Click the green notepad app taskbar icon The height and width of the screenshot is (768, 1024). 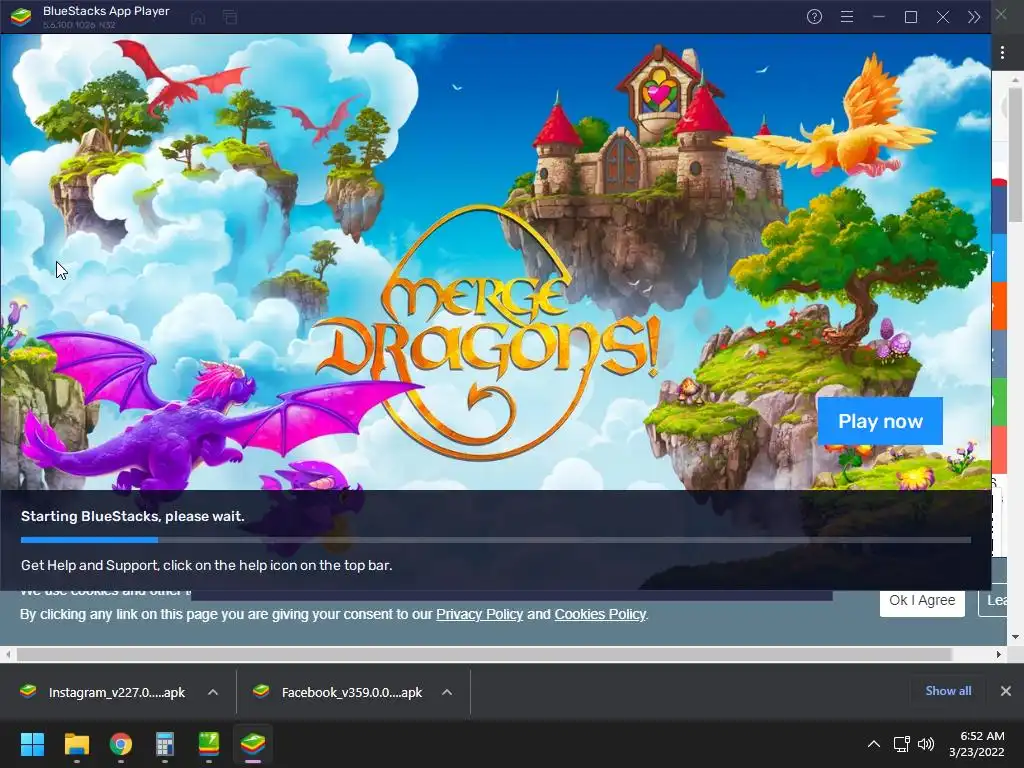tap(209, 744)
